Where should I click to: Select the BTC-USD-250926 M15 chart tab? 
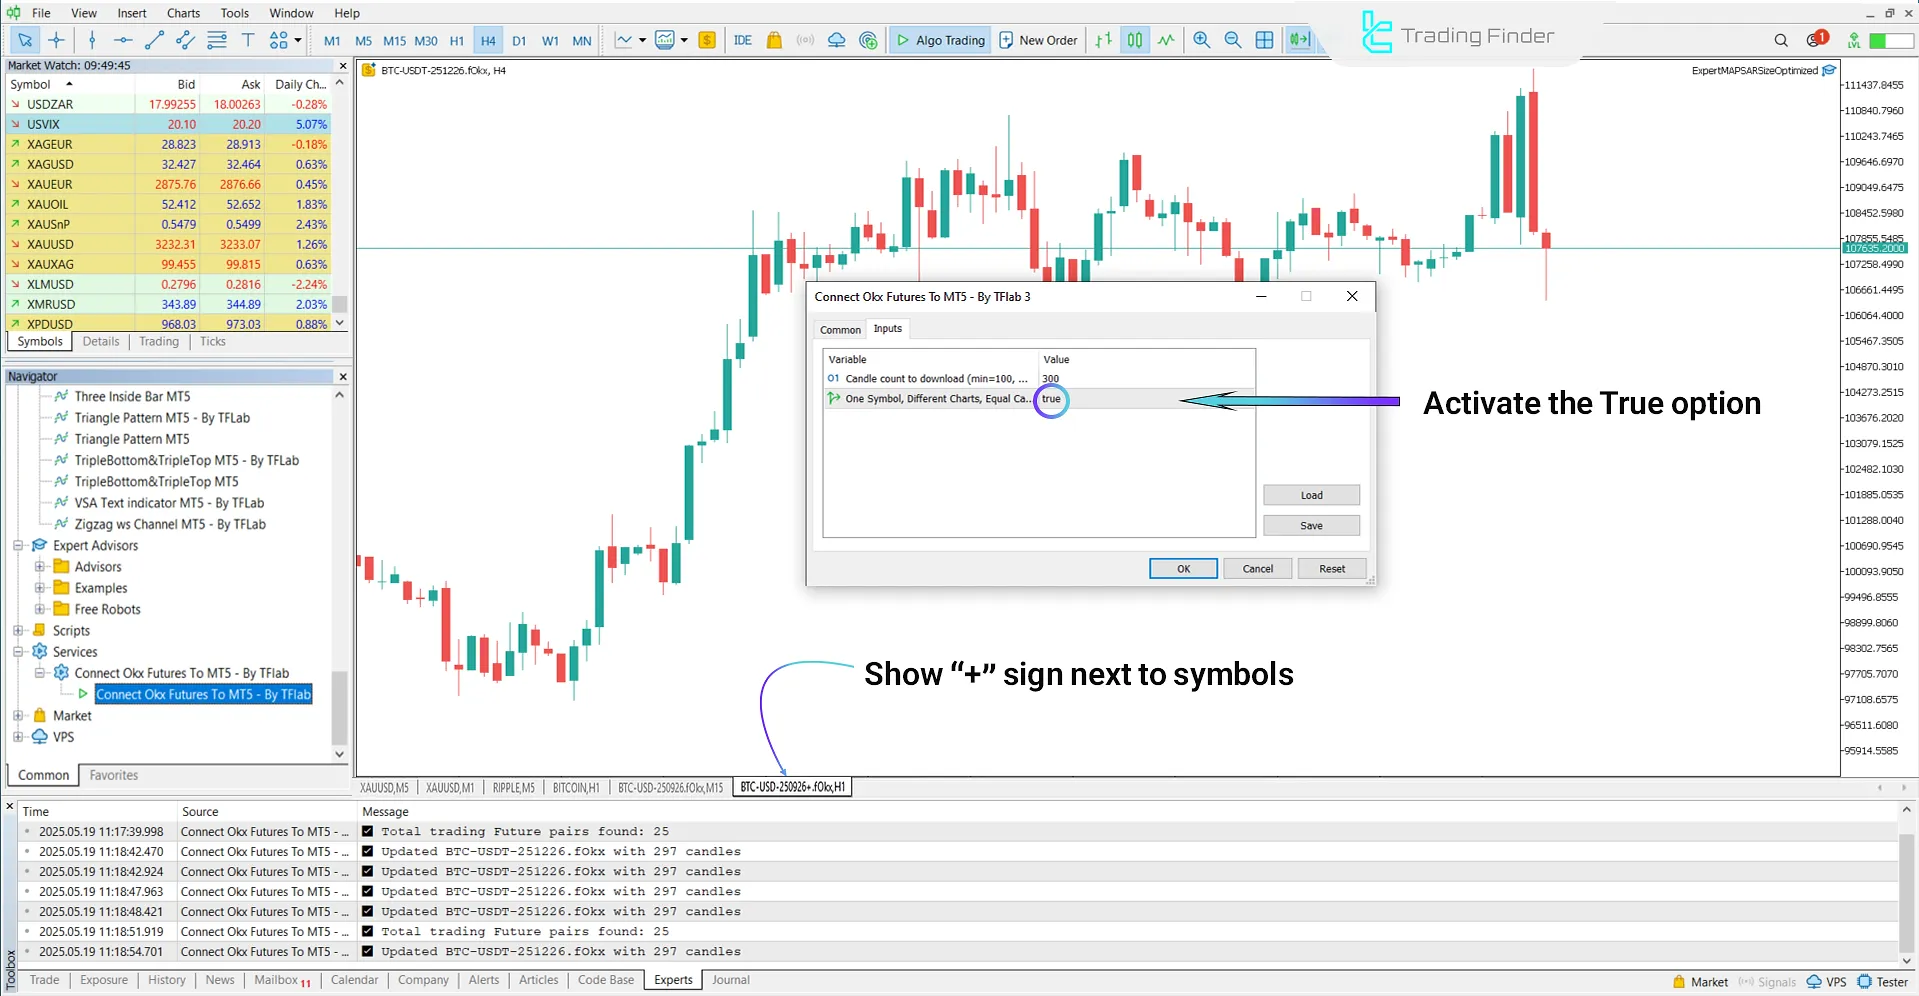pos(669,787)
